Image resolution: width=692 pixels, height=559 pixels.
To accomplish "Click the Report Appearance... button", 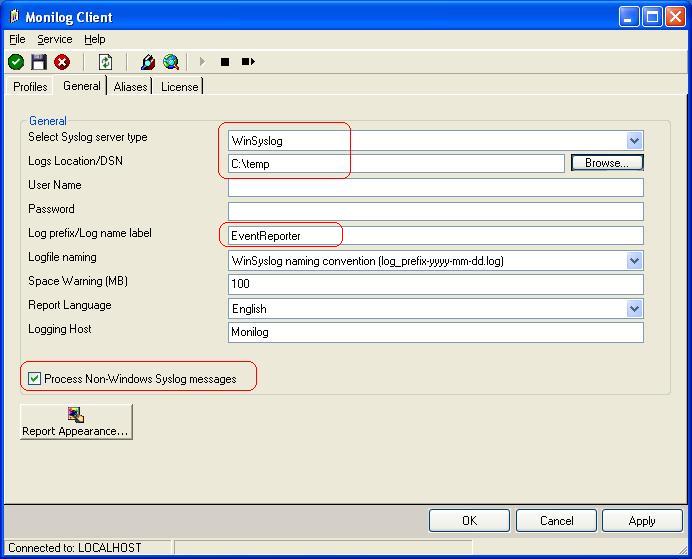I will point(76,421).
